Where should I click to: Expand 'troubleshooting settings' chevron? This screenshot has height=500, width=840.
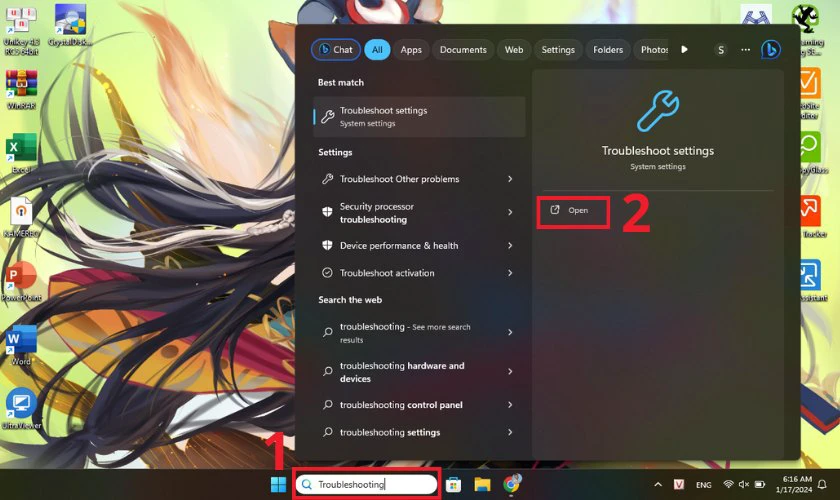(510, 432)
